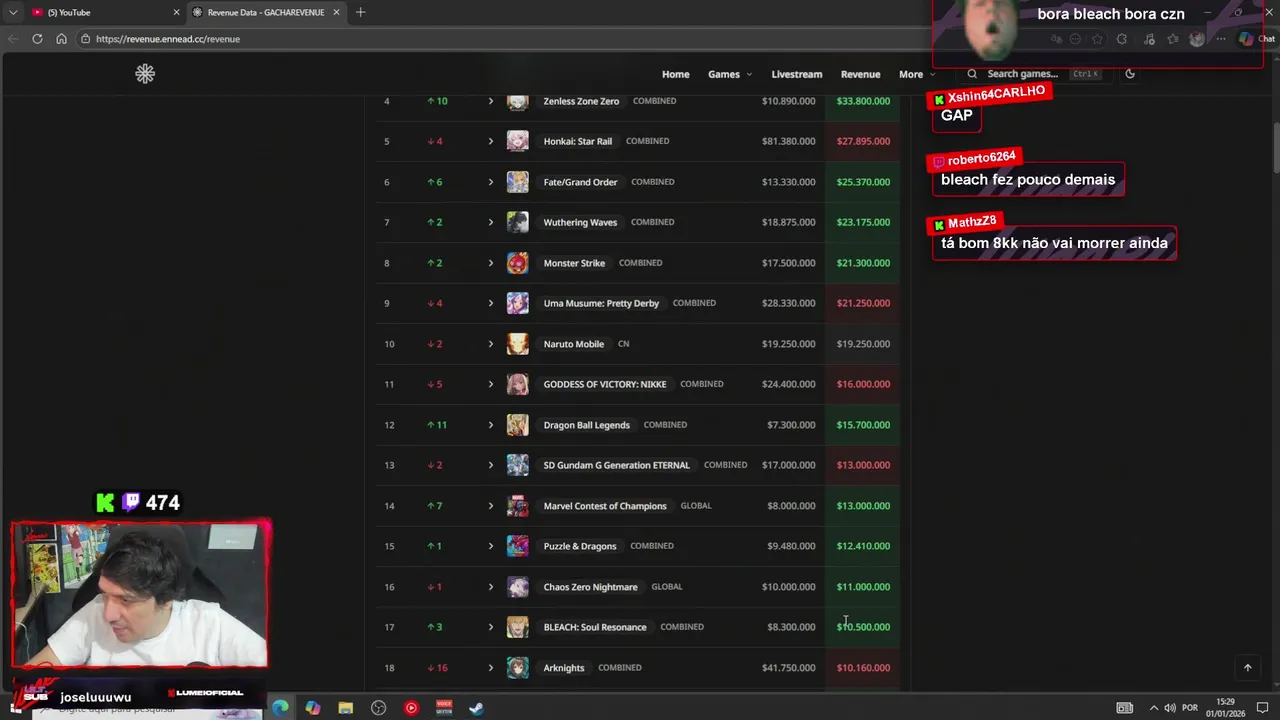Show hidden system tray icons
The width and height of the screenshot is (1280, 720).
(x=1153, y=708)
